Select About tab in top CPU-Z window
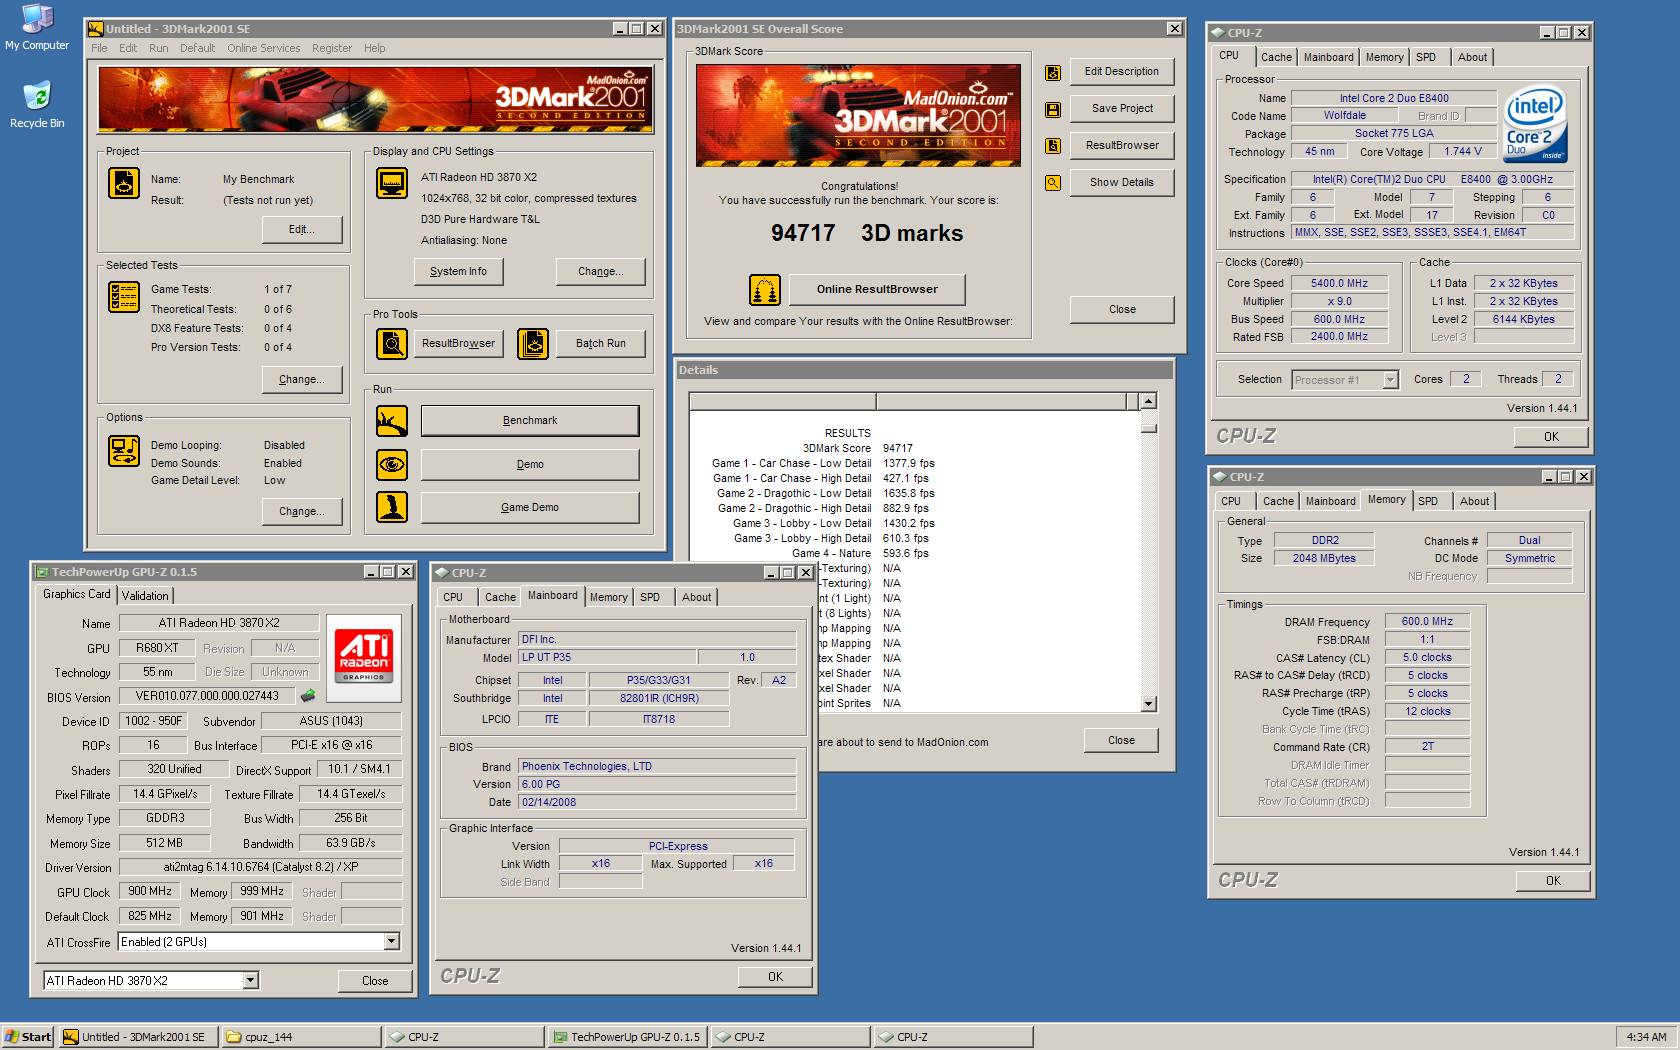 (1472, 58)
